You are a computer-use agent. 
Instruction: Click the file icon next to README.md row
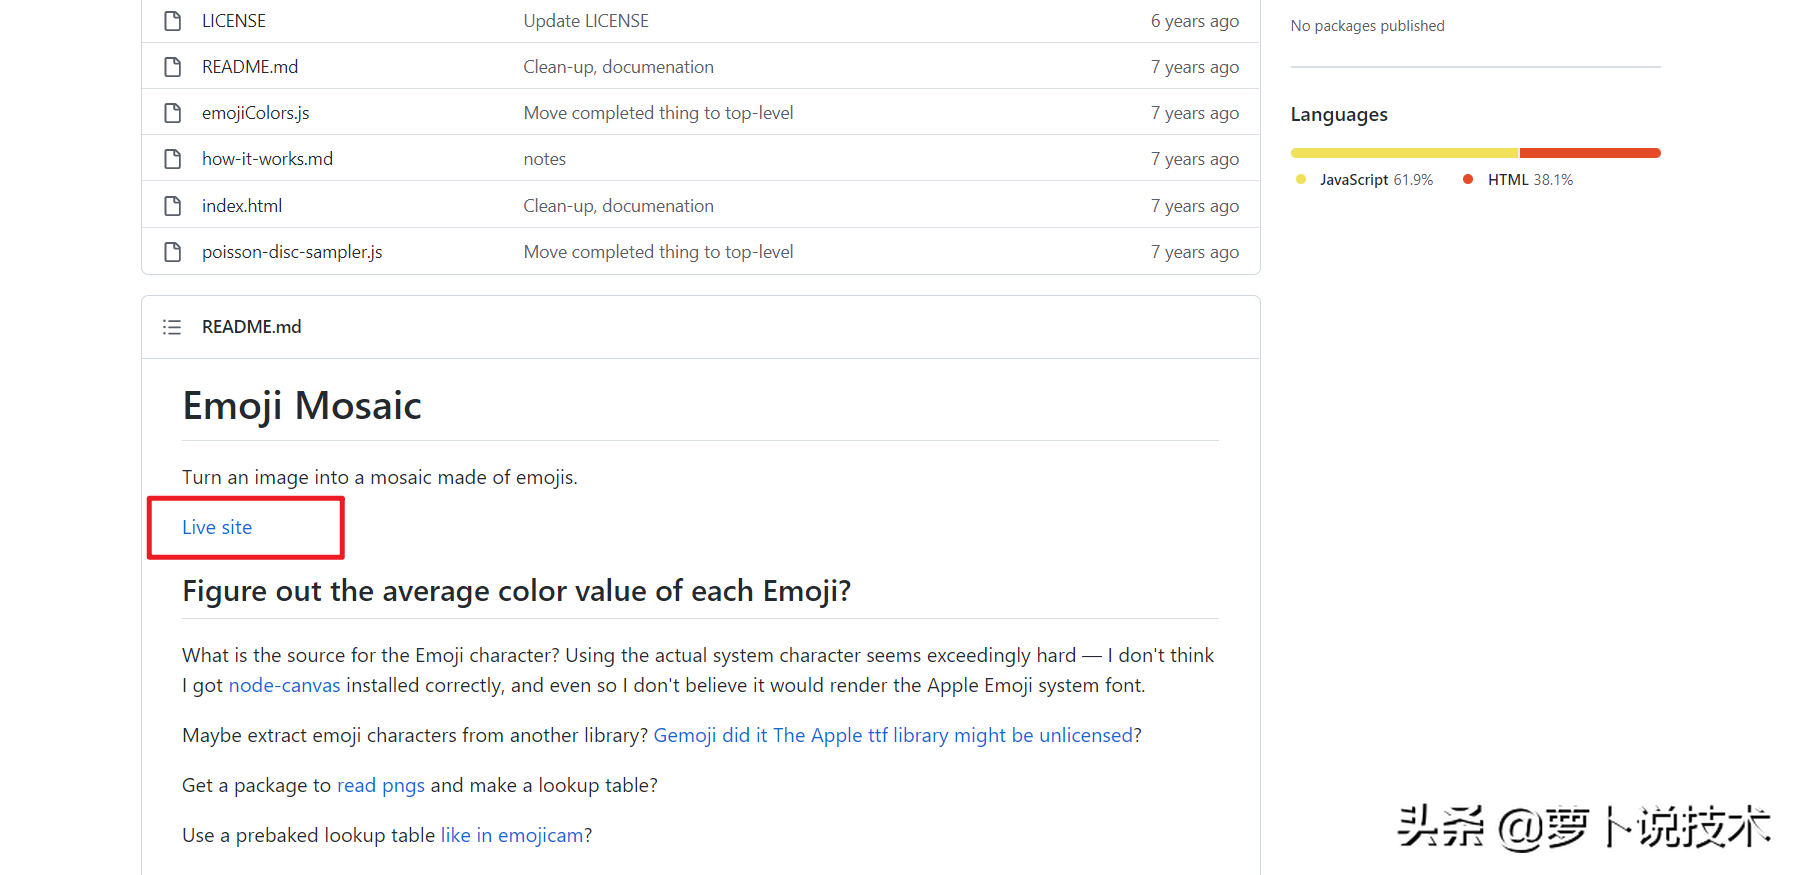click(x=173, y=67)
